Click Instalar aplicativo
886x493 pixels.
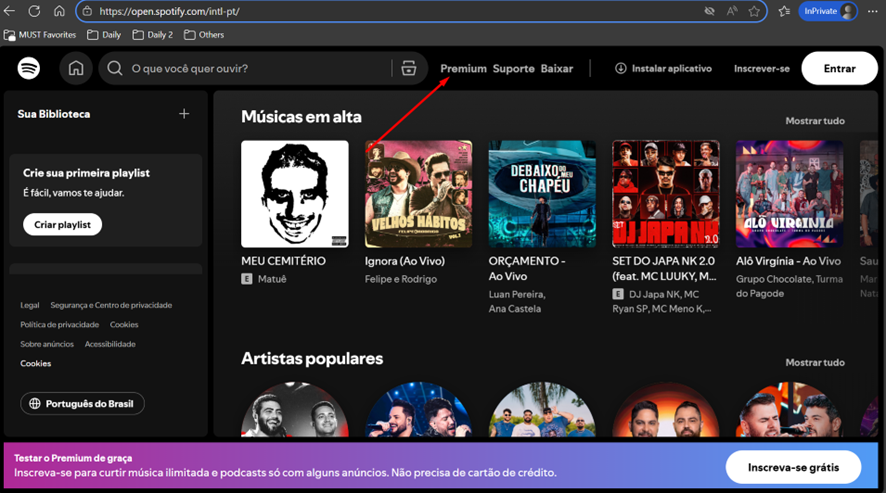coord(663,68)
